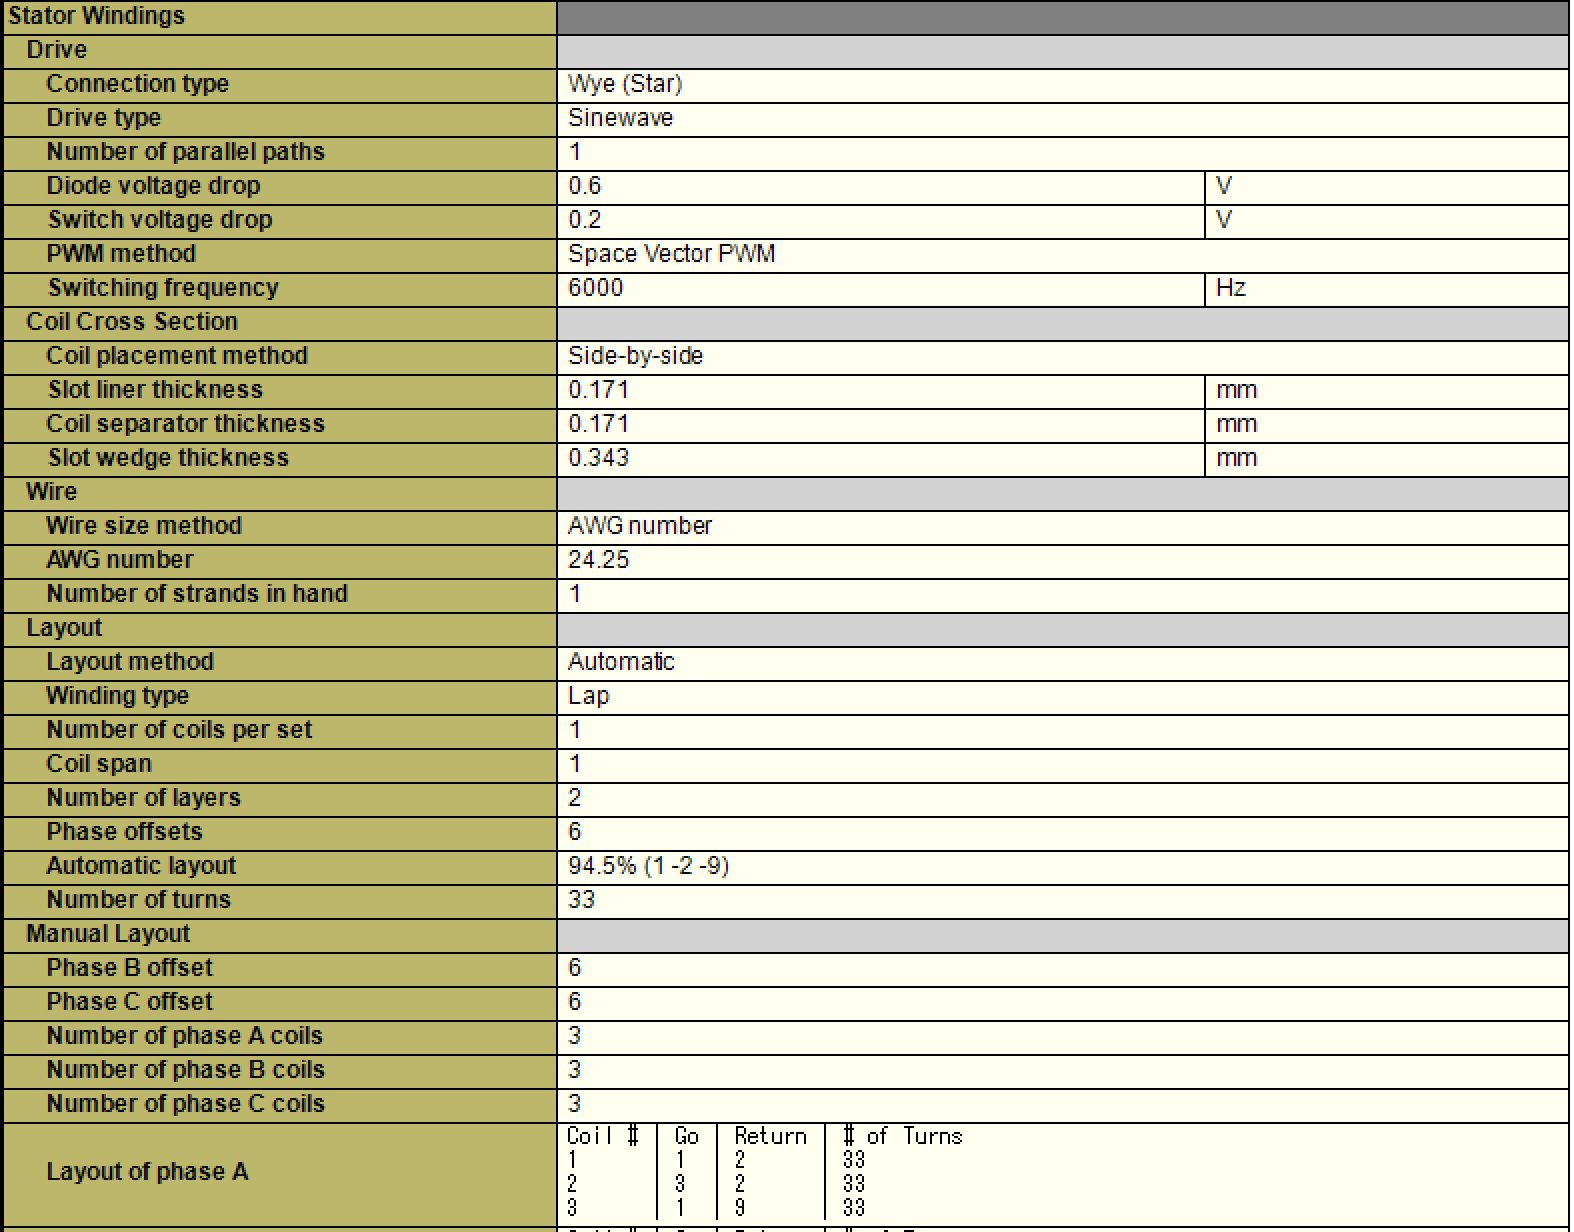Click the Connection type value Wye (Star)
Viewport: 1574px width, 1232px height.
click(625, 84)
